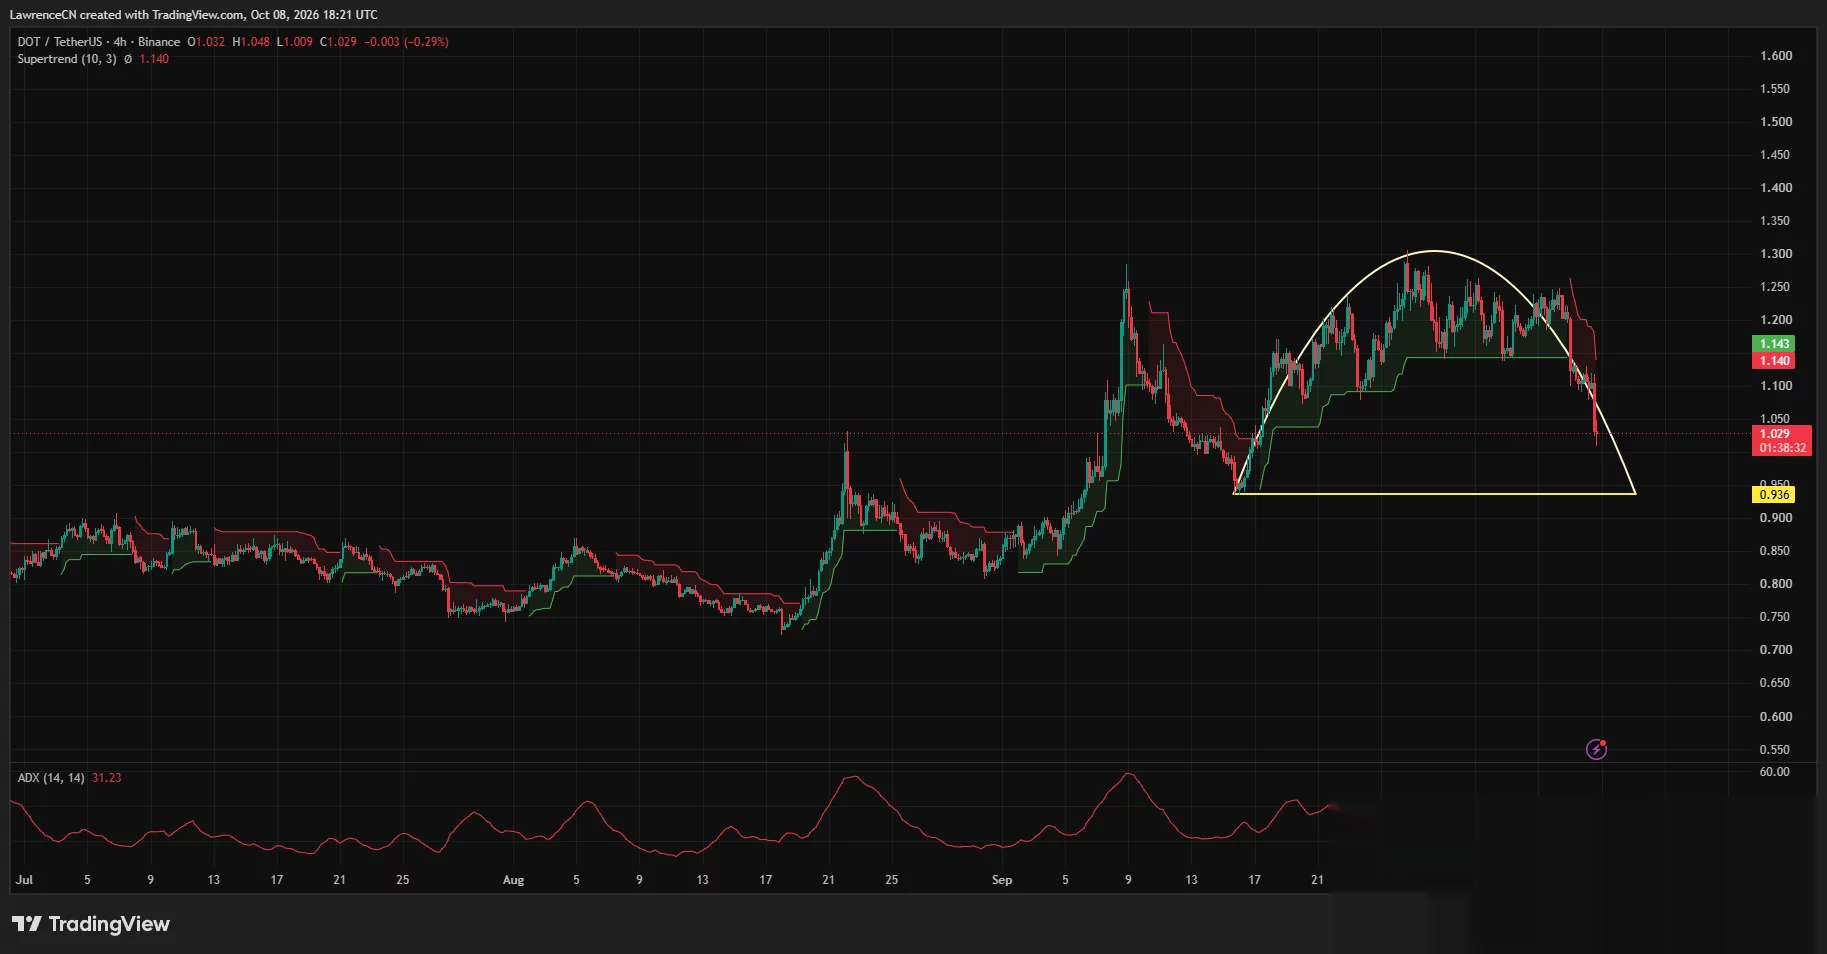Click the 0.800 price axis label

click(1776, 584)
